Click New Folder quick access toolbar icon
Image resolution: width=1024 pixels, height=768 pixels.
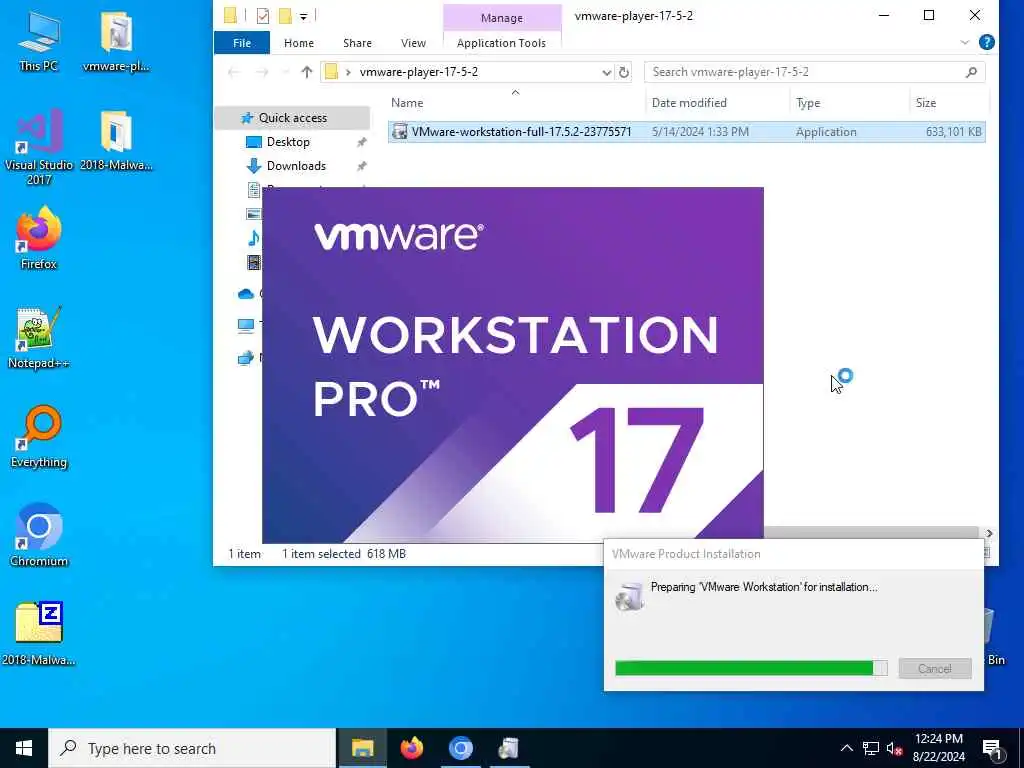point(285,15)
